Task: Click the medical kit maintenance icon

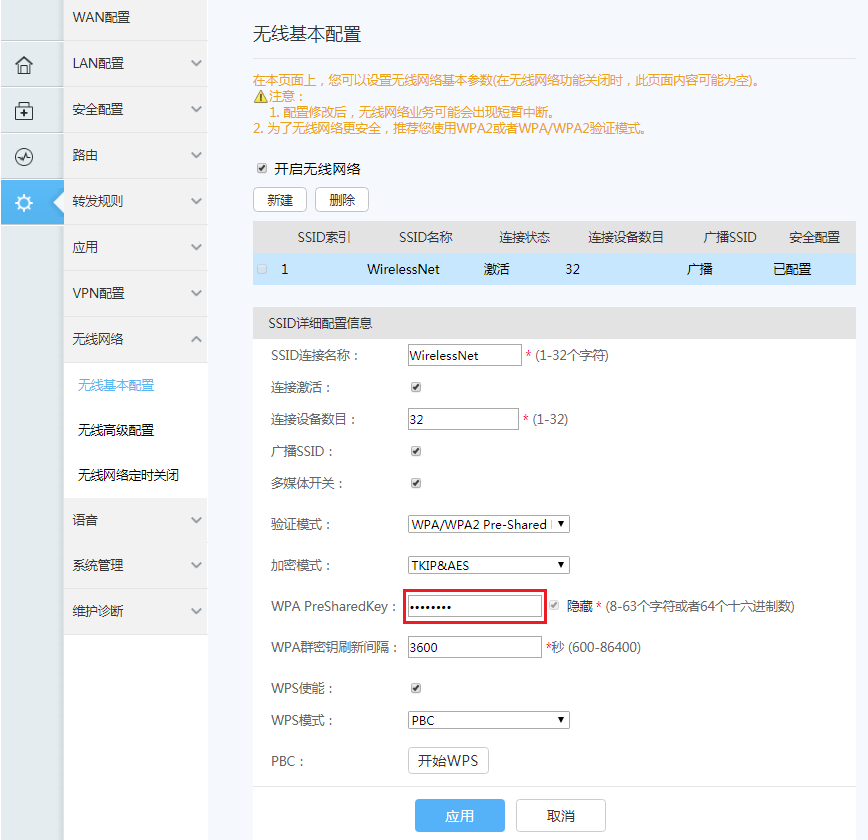Action: pyautogui.click(x=24, y=111)
